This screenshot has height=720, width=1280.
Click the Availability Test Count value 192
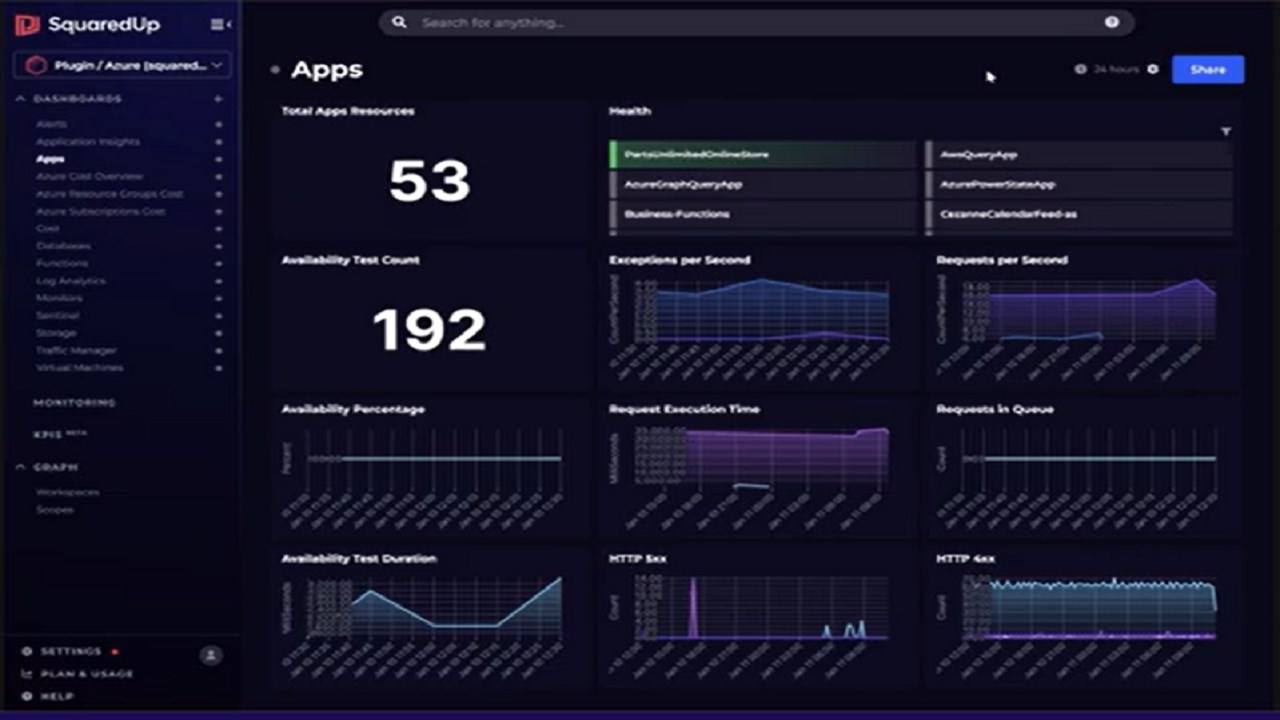[x=430, y=330]
